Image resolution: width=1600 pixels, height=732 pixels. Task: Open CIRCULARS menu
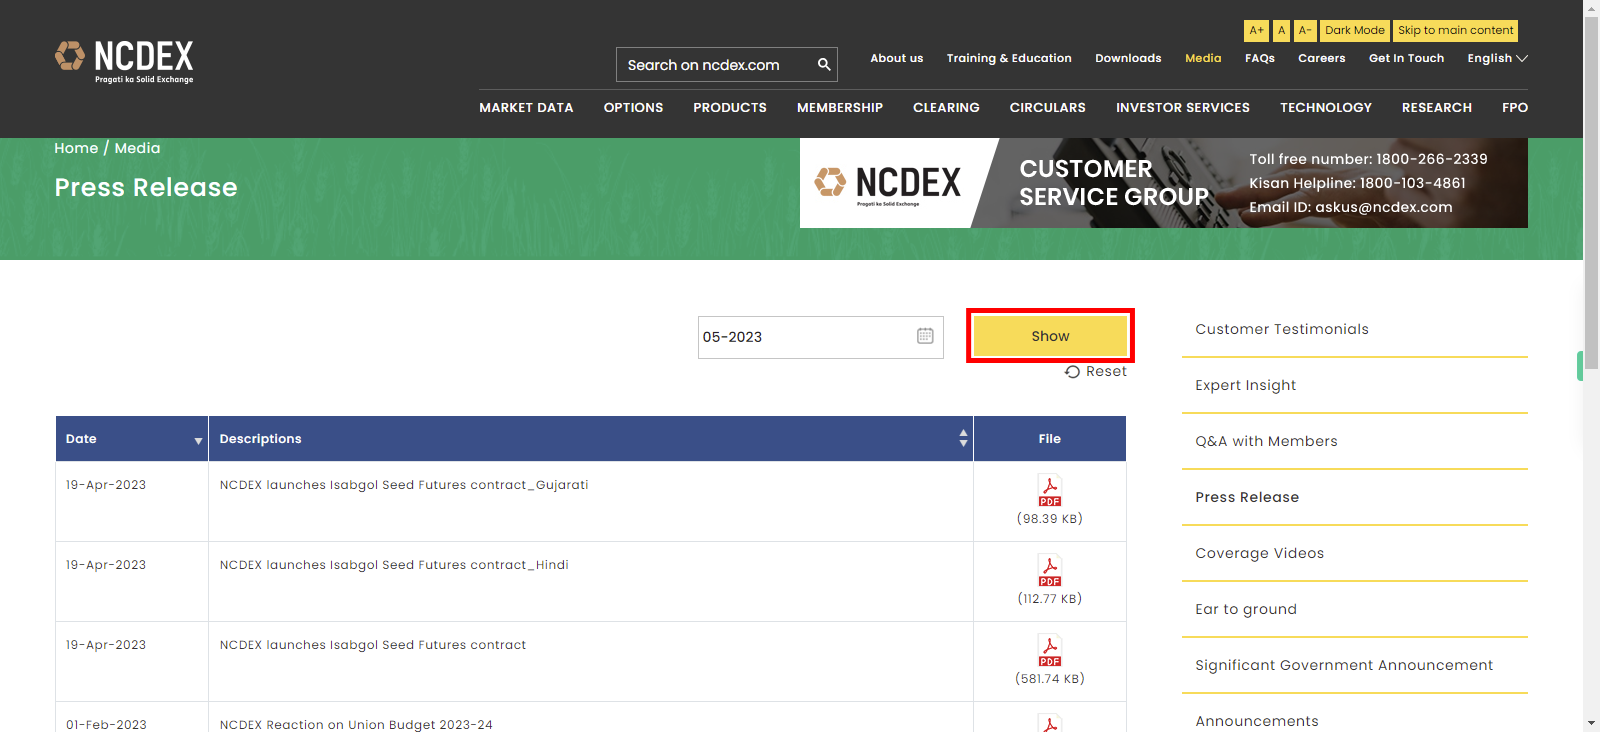pos(1048,107)
